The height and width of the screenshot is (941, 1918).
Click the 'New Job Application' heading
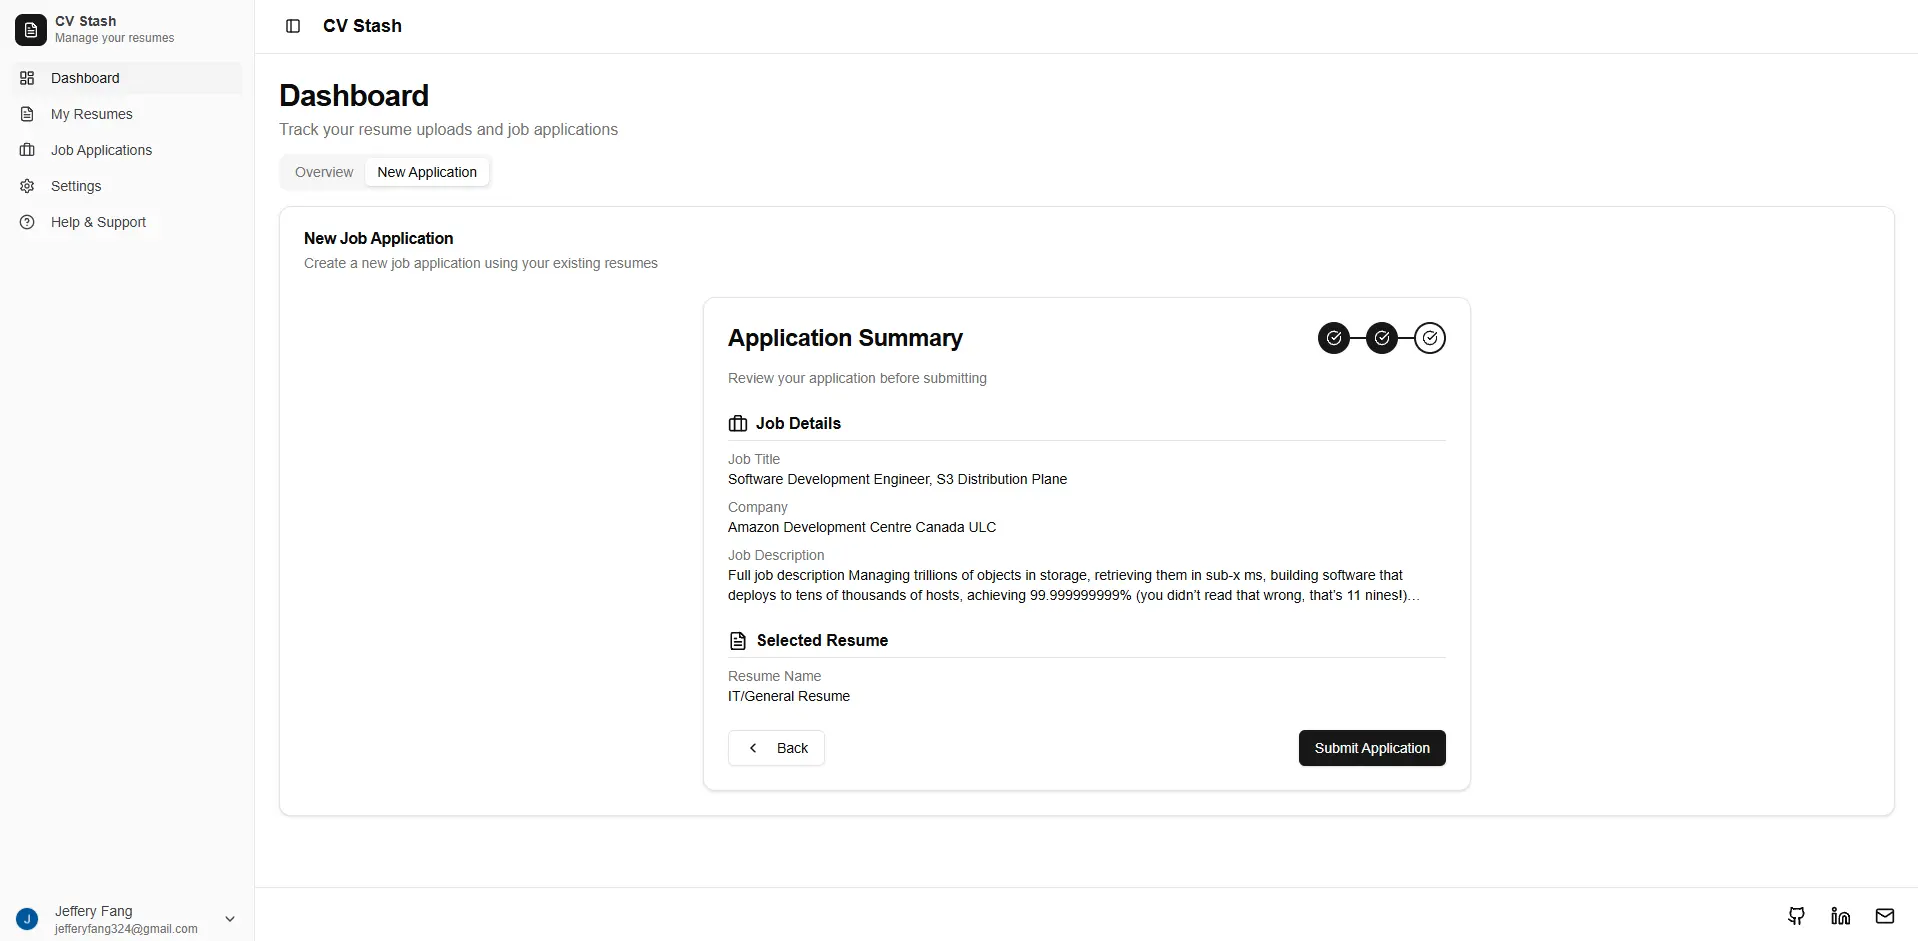pos(379,238)
